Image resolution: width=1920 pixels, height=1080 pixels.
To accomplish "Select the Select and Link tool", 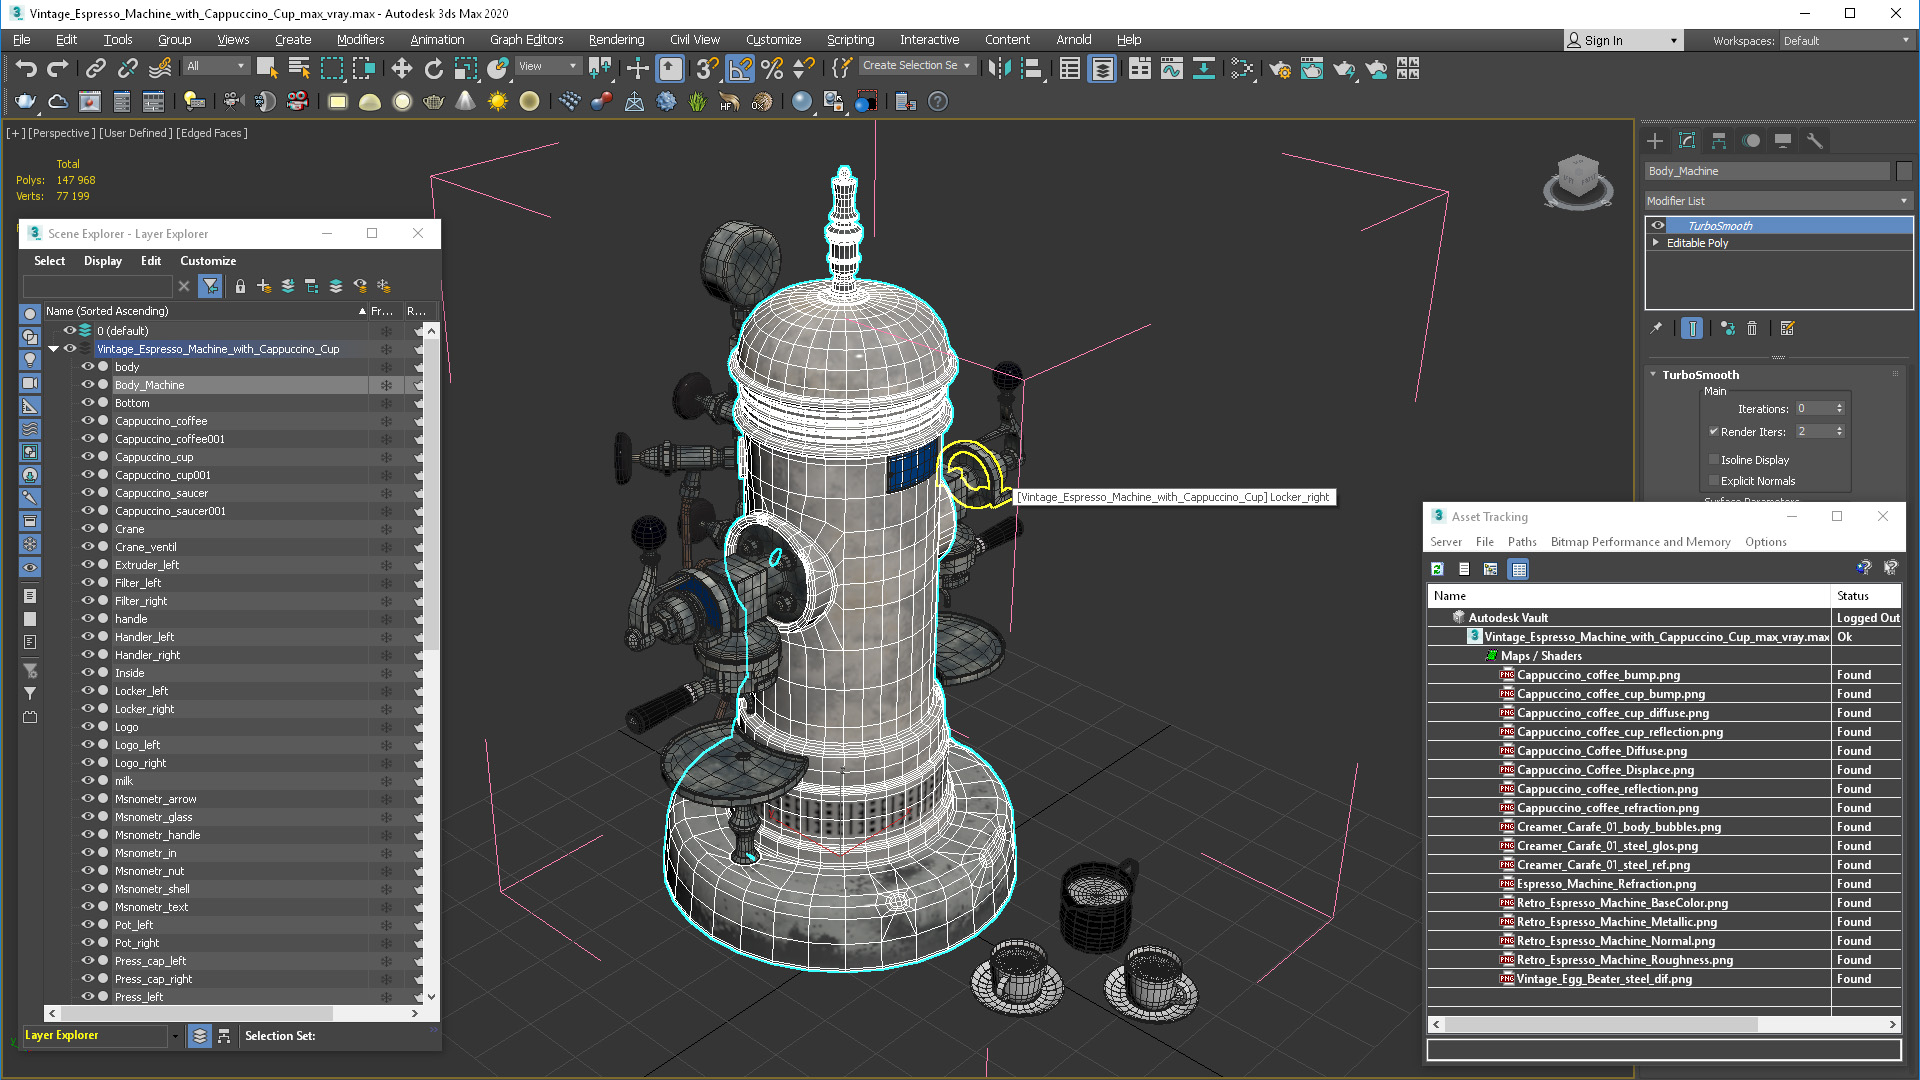I will (96, 68).
